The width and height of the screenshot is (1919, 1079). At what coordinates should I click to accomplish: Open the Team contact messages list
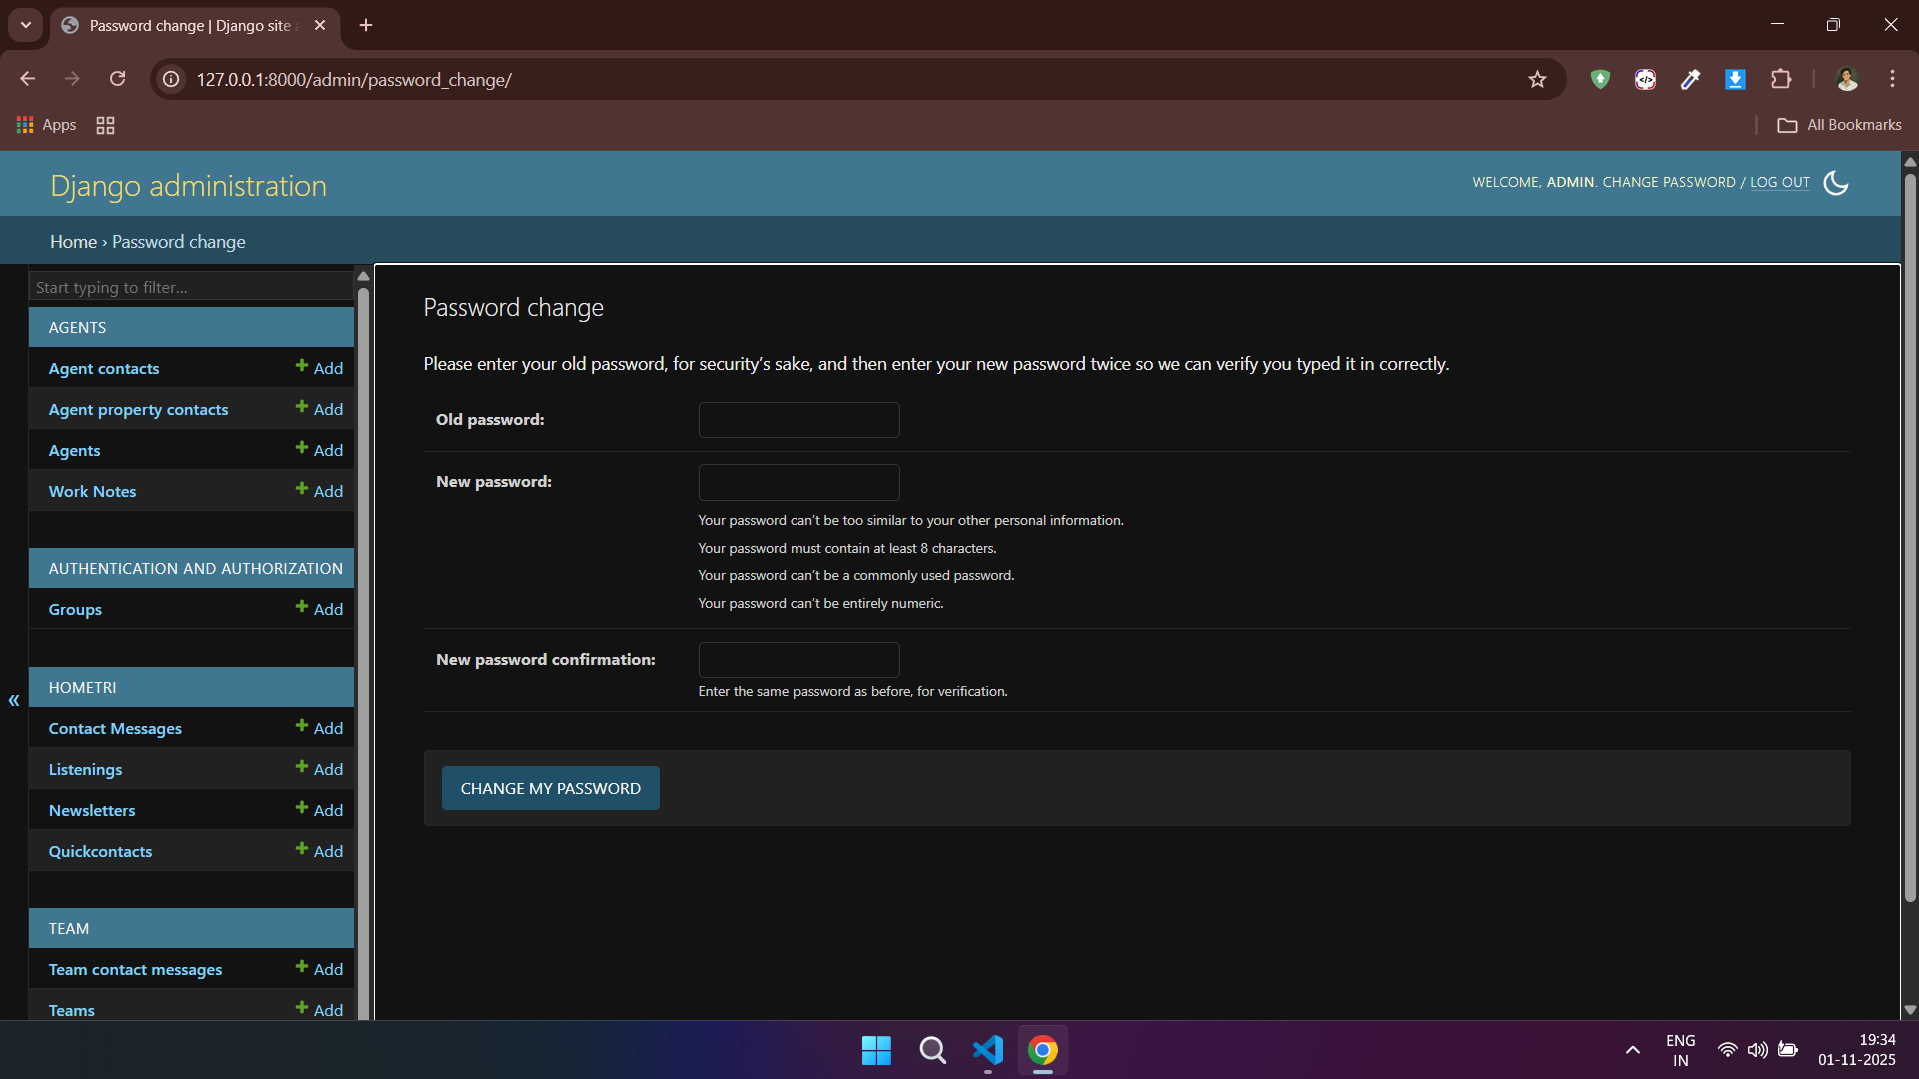click(135, 970)
